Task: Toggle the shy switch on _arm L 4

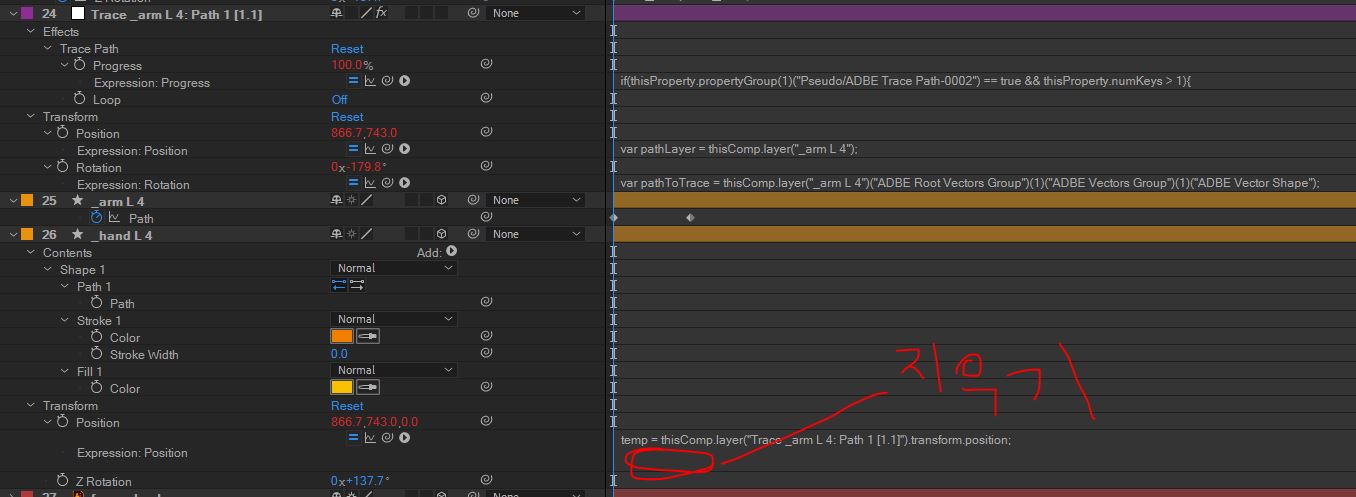Action: (337, 200)
